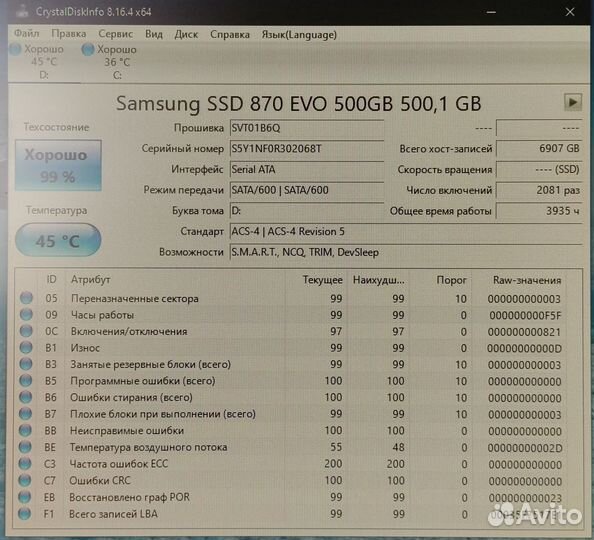This screenshot has width=594, height=540.
Task: Select the Неисправимые ошибки row
Action: tap(292, 431)
